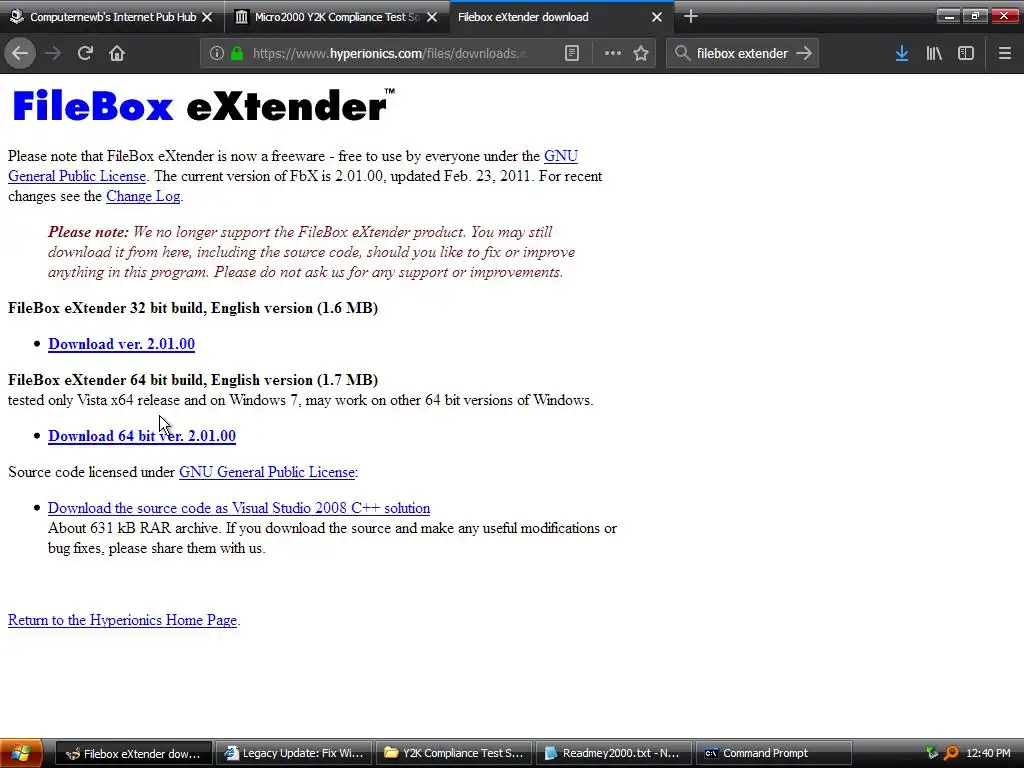Restore down the Firefox window
1024x768 pixels.
[x=976, y=16]
